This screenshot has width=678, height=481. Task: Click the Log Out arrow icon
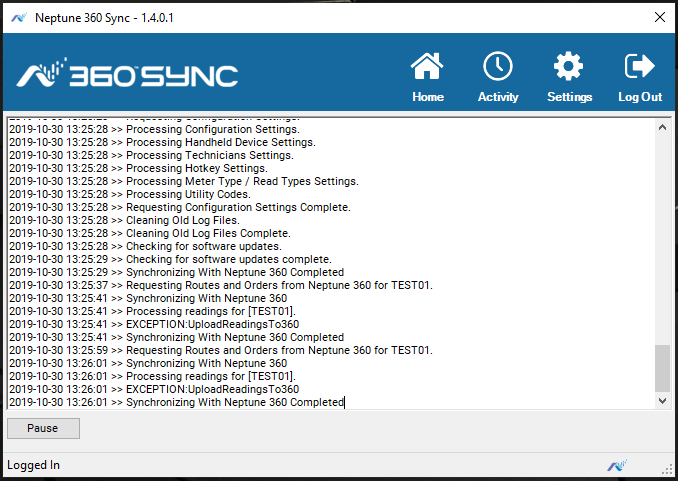639,67
